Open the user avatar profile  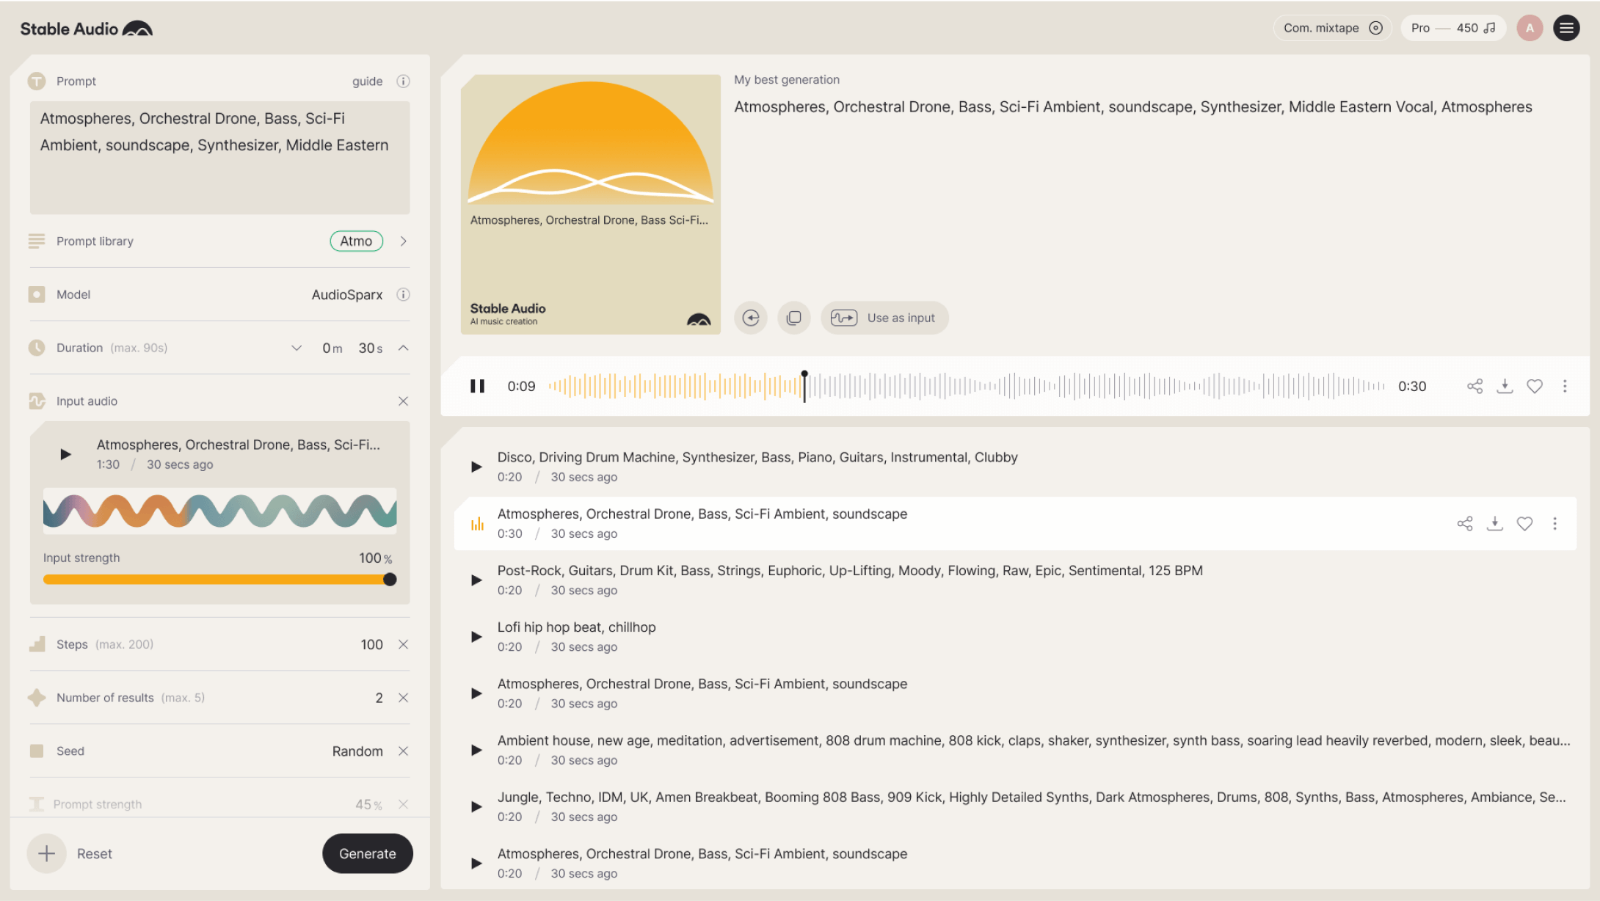pos(1529,28)
